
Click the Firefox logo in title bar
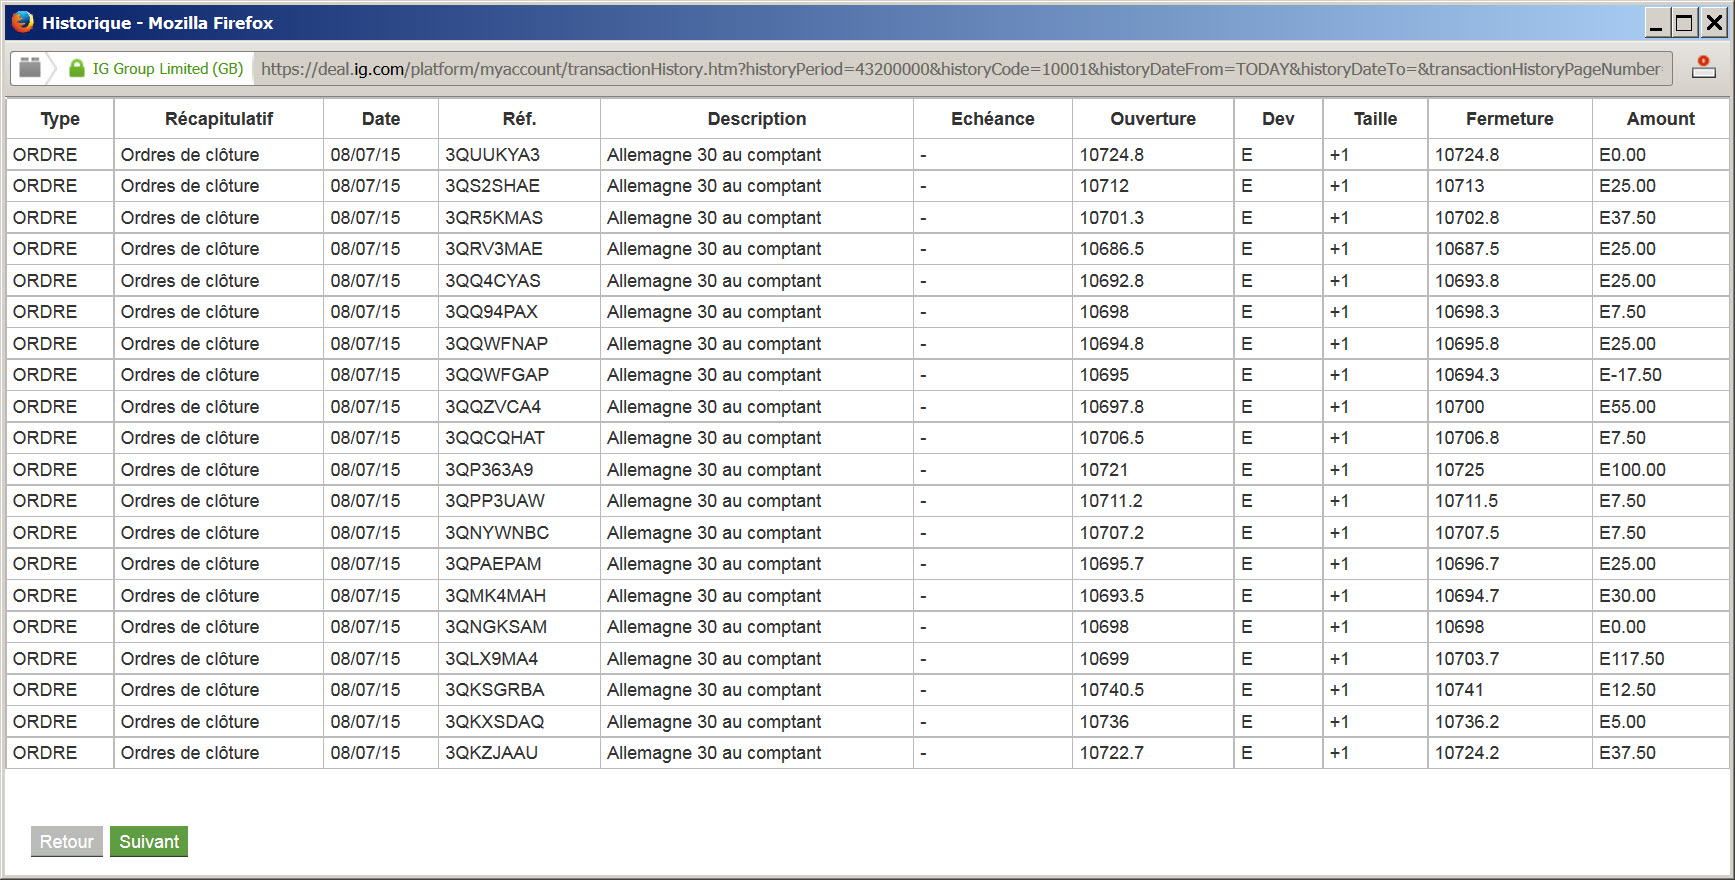[x=23, y=22]
